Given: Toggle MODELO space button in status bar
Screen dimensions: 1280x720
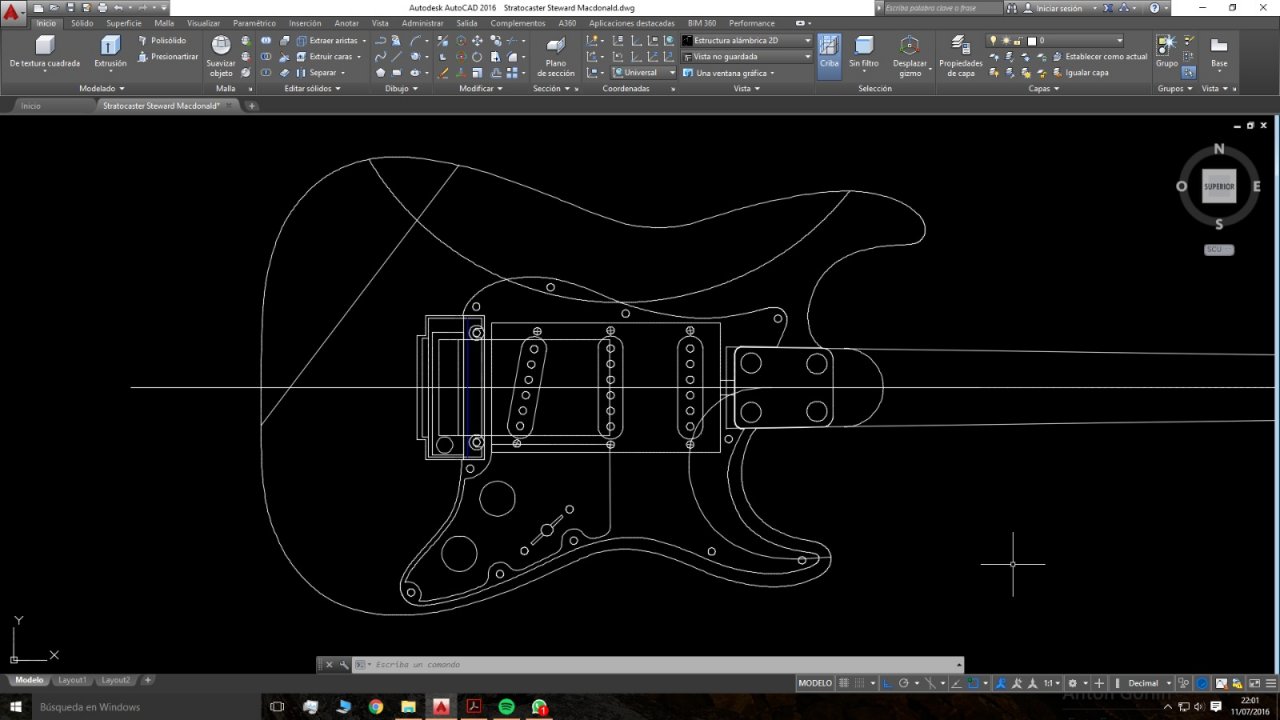Looking at the screenshot, I should pos(815,683).
